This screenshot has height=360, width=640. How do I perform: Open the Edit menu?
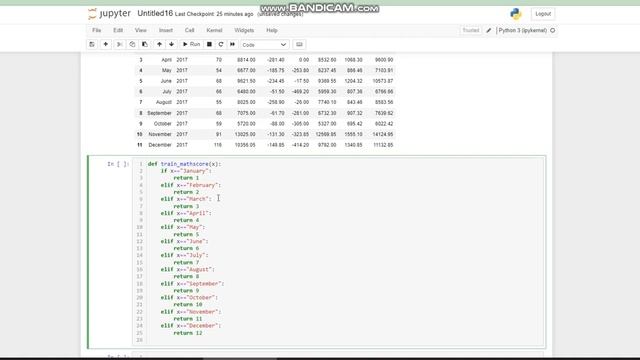pyautogui.click(x=118, y=31)
